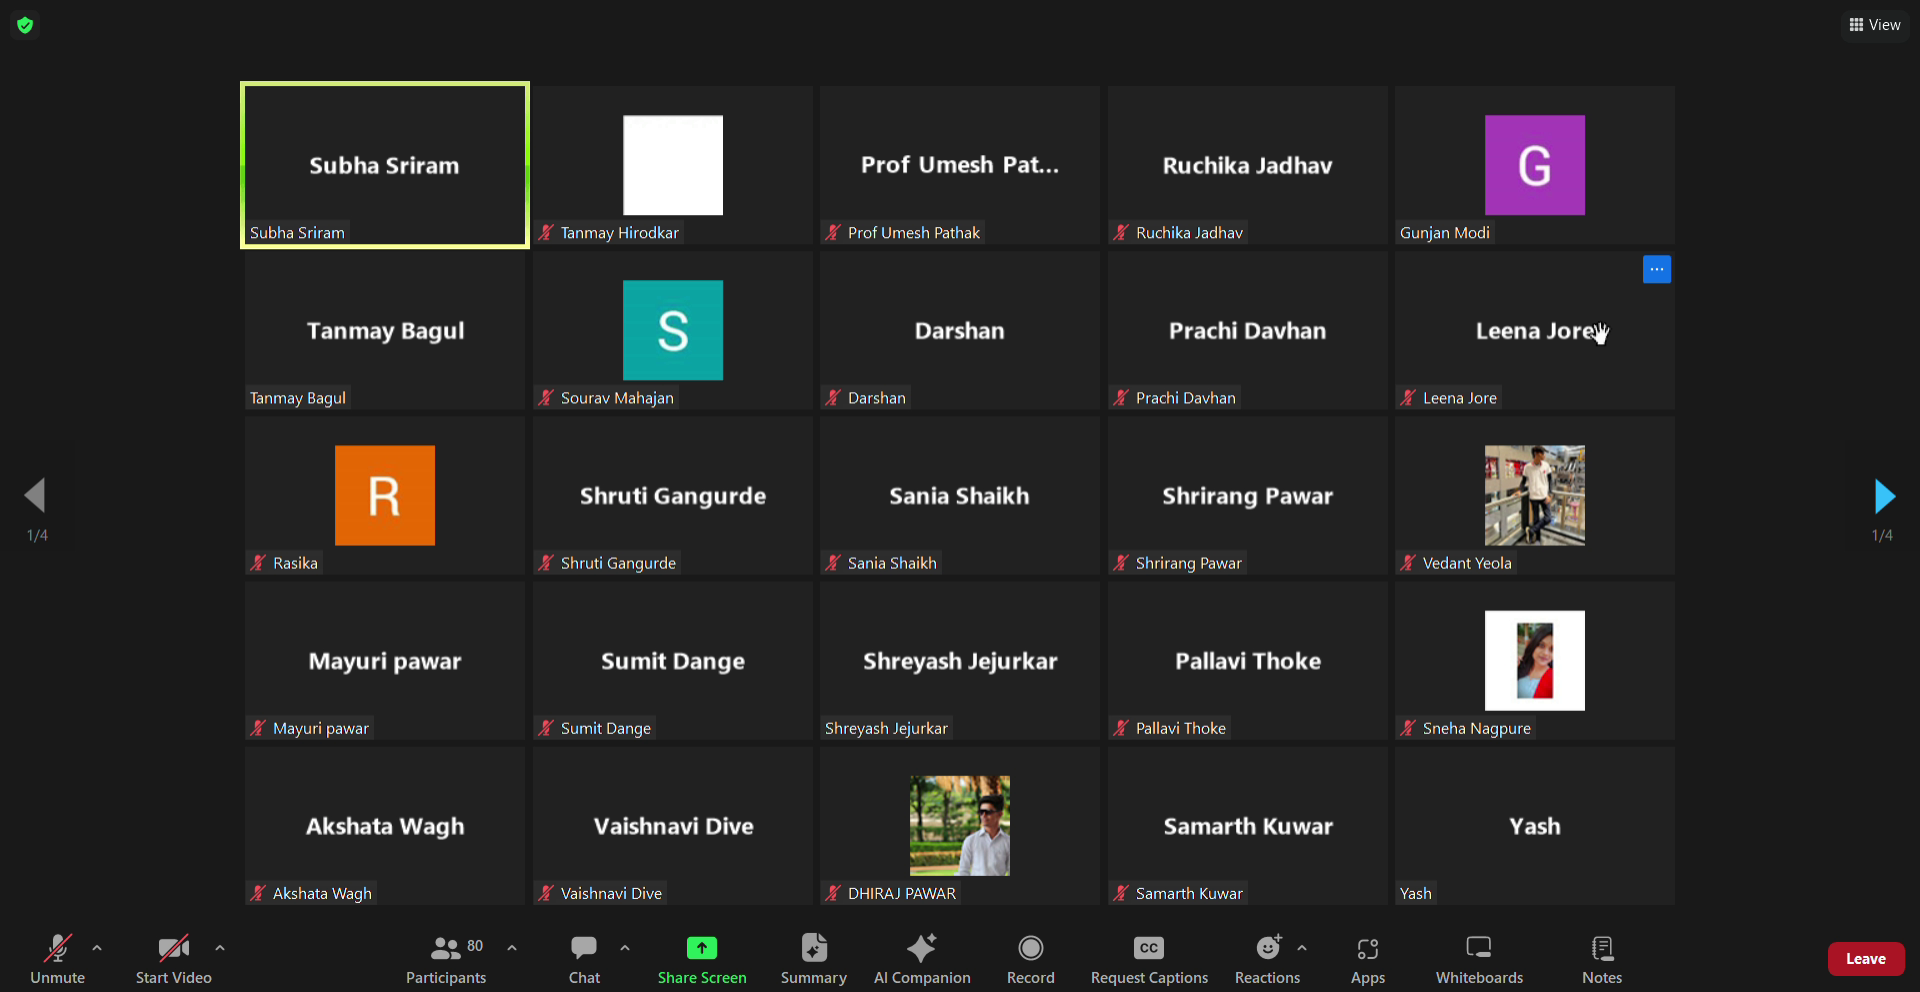The height and width of the screenshot is (992, 1920).
Task: Click Request Captions icon
Action: (x=1148, y=948)
